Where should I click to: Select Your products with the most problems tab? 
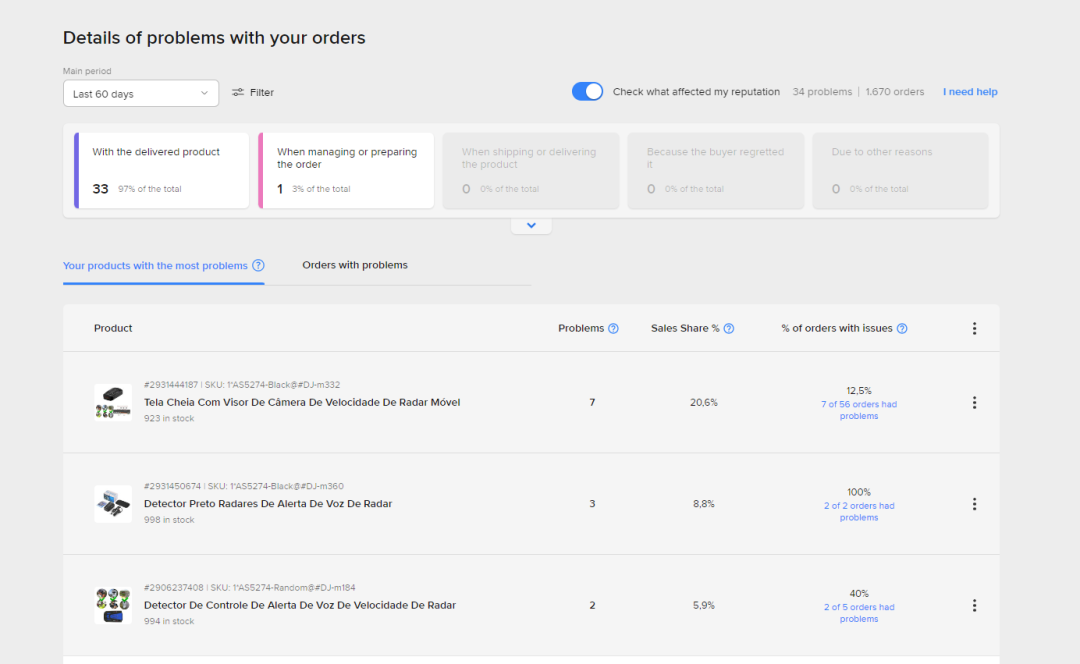pyautogui.click(x=155, y=266)
